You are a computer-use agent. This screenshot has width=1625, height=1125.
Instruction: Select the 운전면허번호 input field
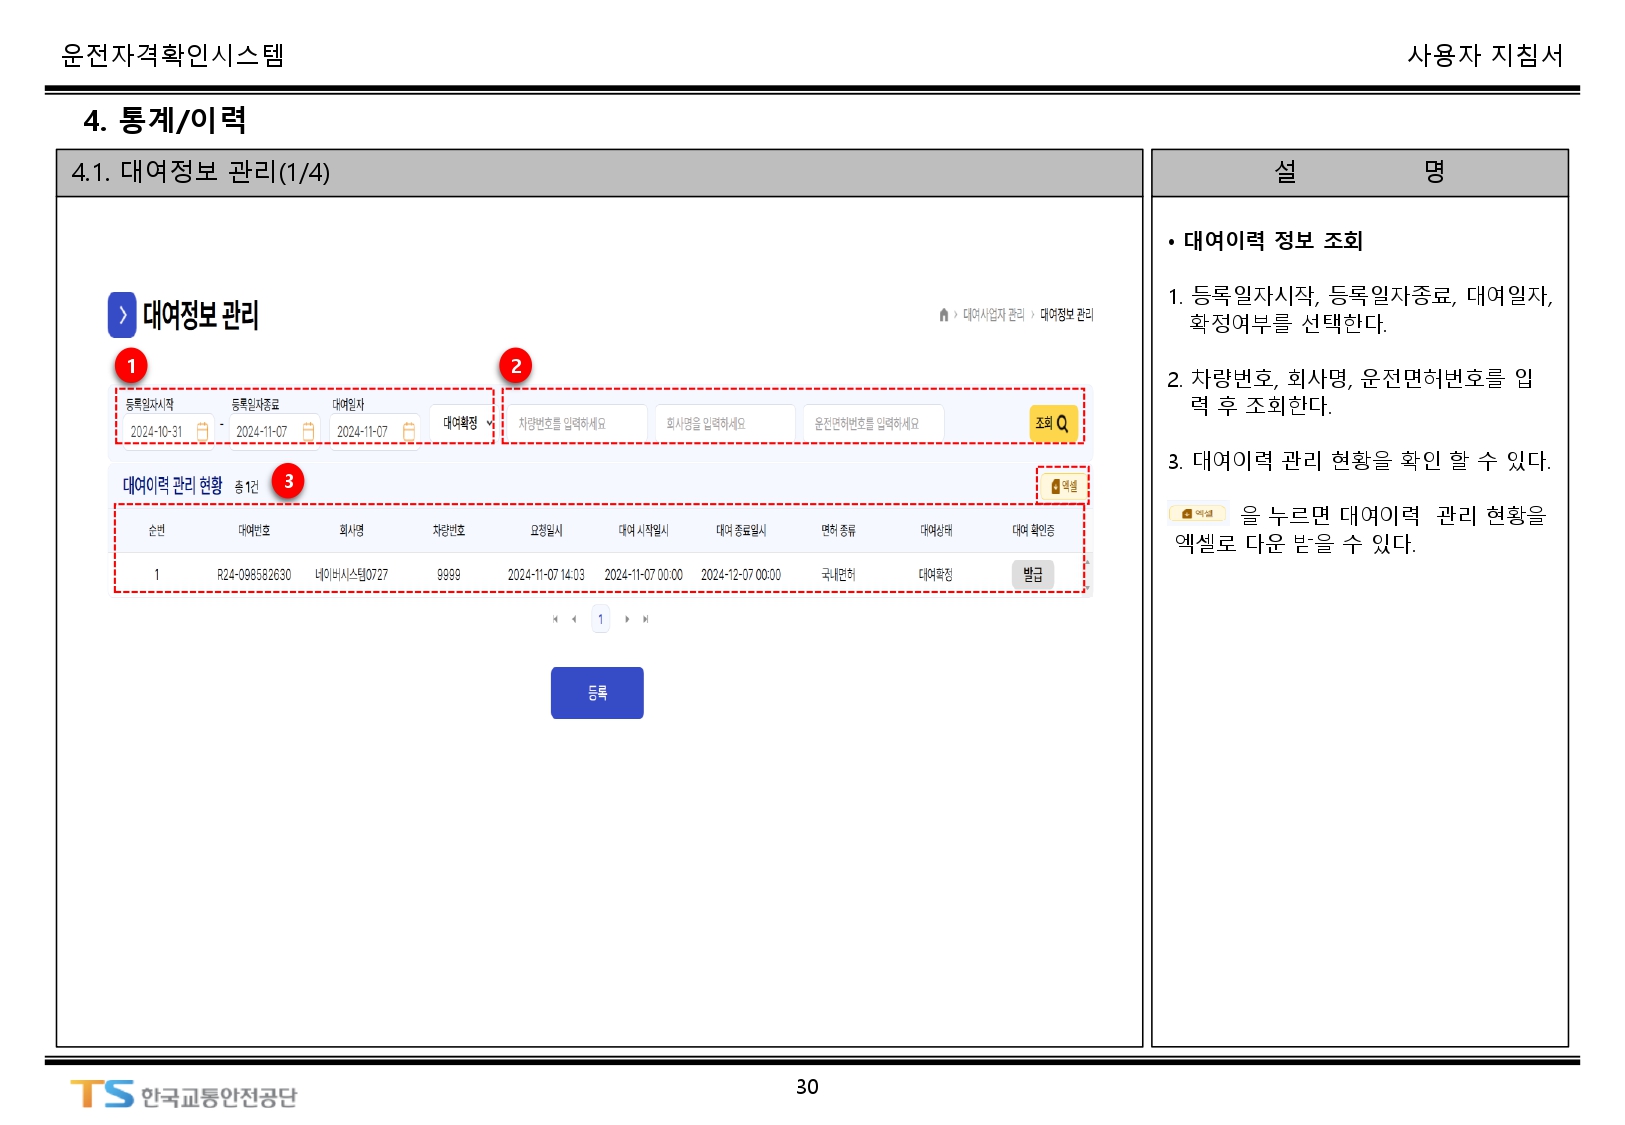tap(873, 424)
